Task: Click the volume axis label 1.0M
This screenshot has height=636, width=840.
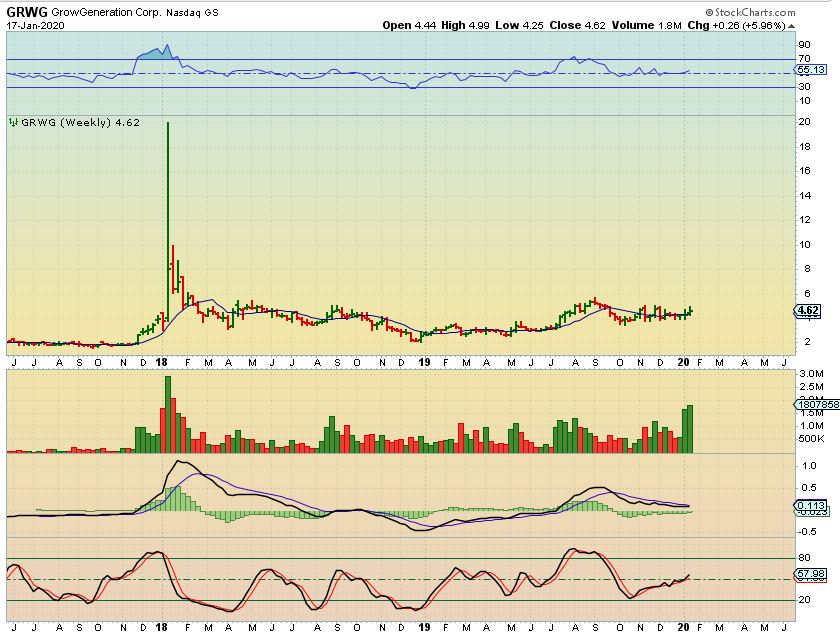Action: 811,426
